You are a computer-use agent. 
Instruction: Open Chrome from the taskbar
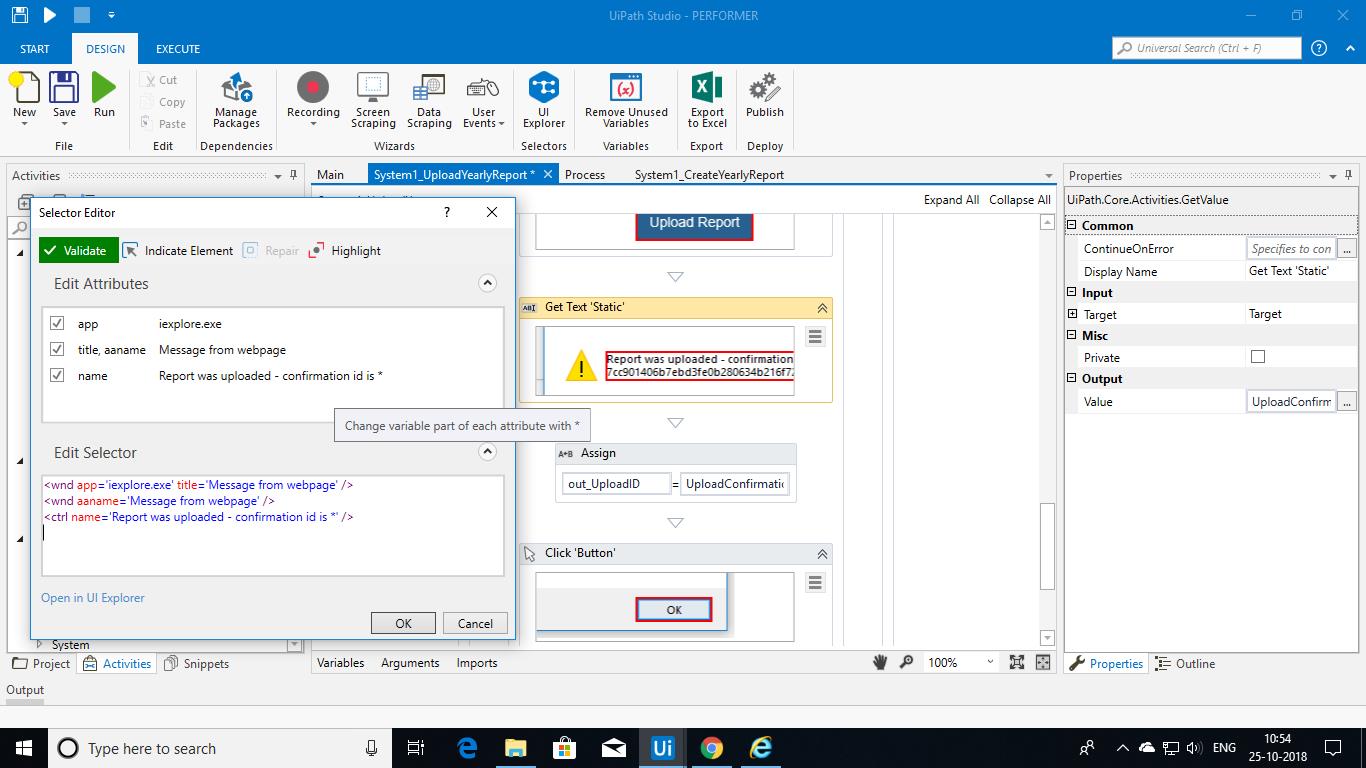click(x=711, y=748)
